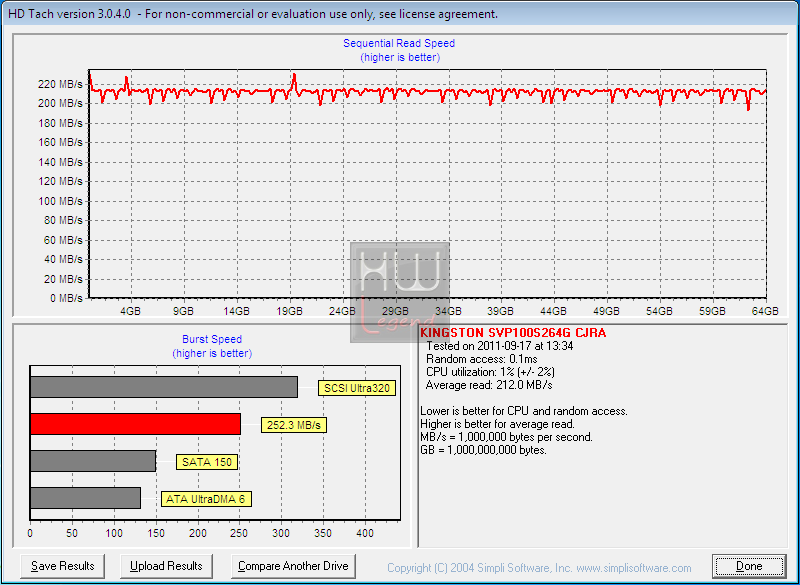Viewport: 800px width, 585px height.
Task: Click the "200 MB/s" y-axis label
Action: point(60,104)
